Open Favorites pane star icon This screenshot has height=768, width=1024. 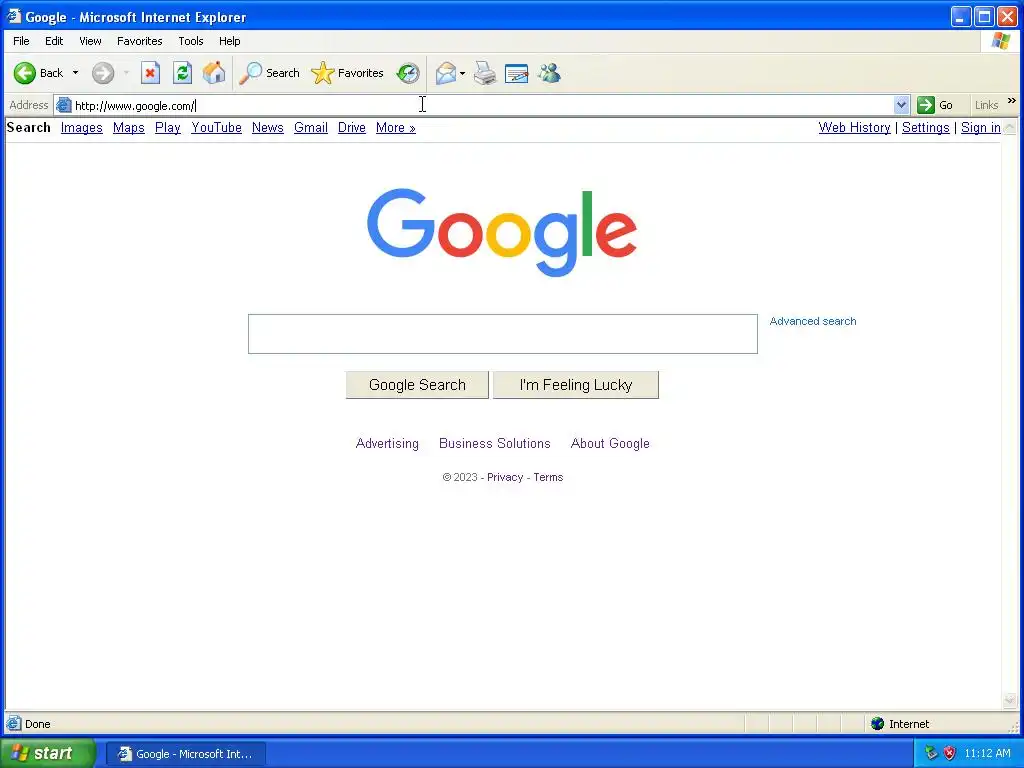(x=322, y=73)
